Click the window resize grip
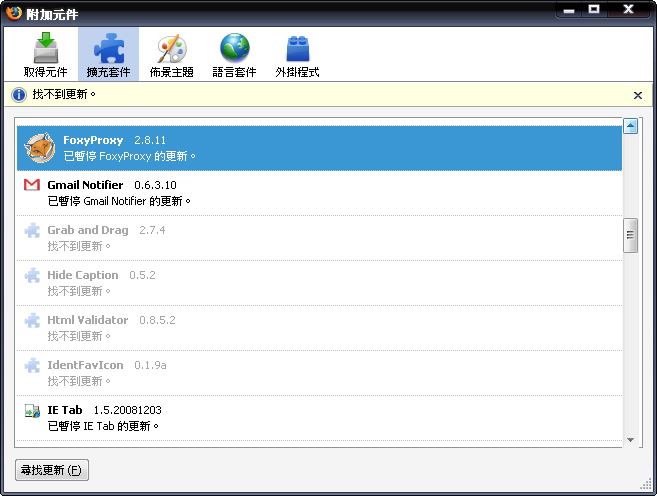This screenshot has height=496, width=657. (646, 484)
